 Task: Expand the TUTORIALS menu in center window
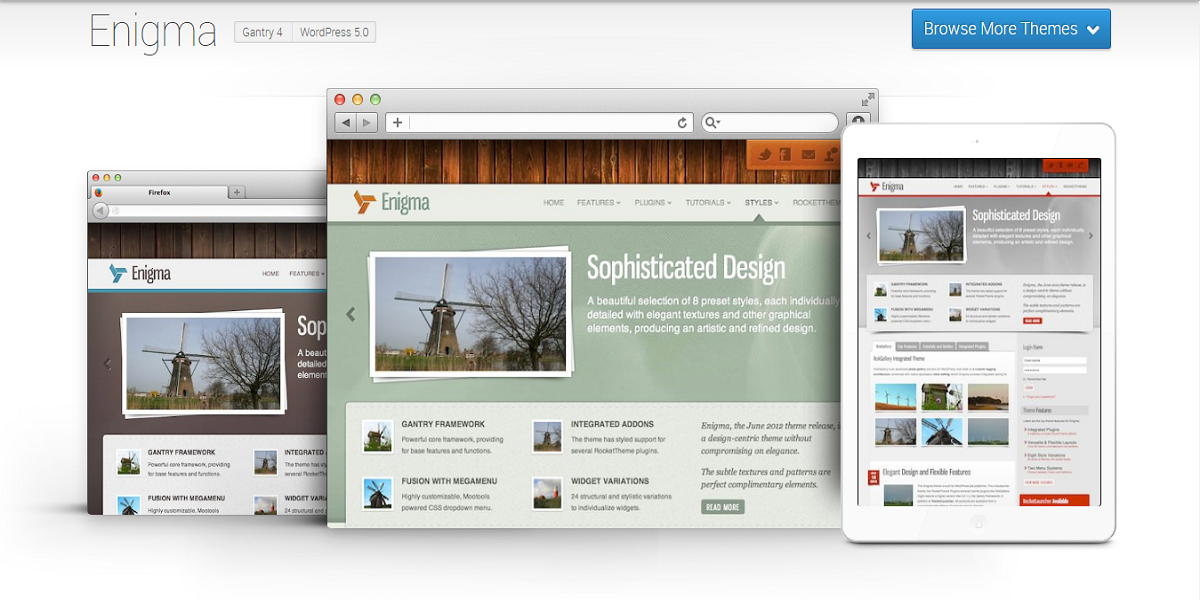click(708, 203)
